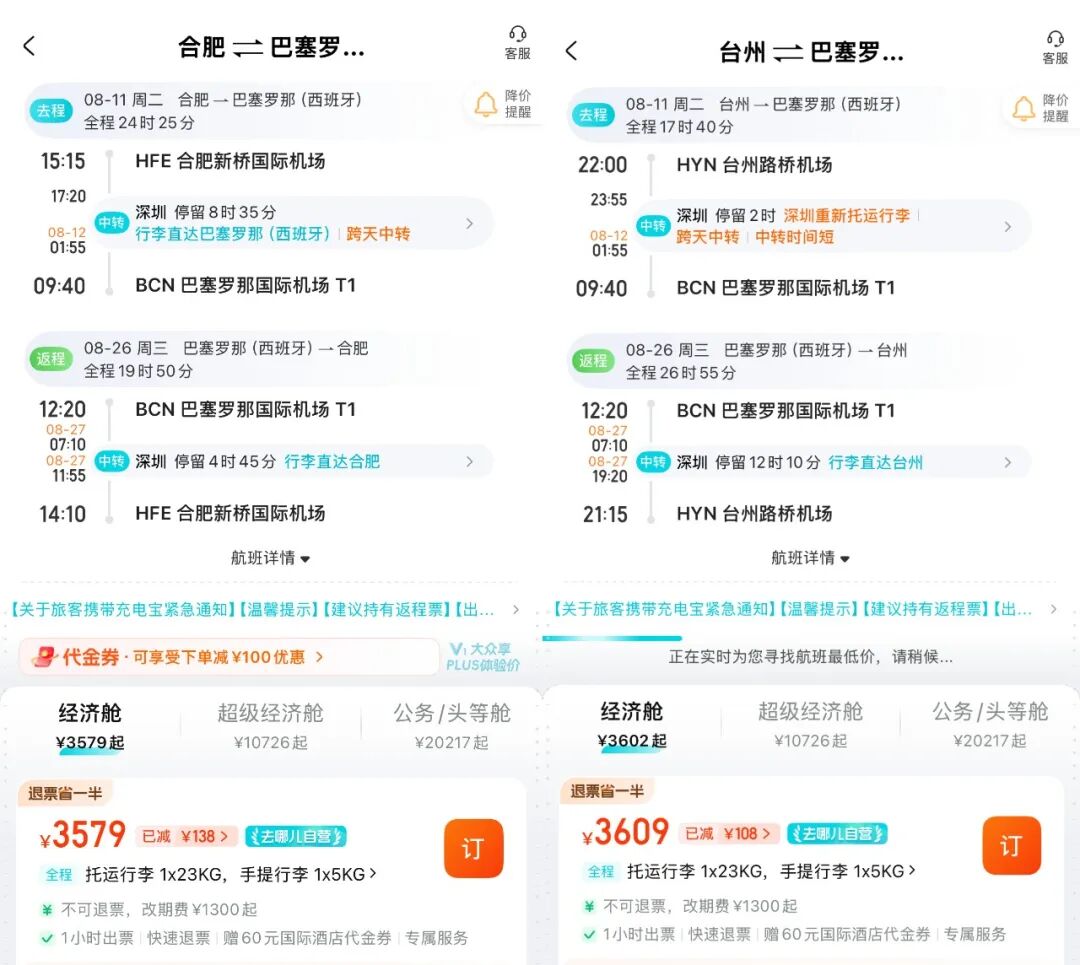Open baggage details for ¥3609 fare

771,871
